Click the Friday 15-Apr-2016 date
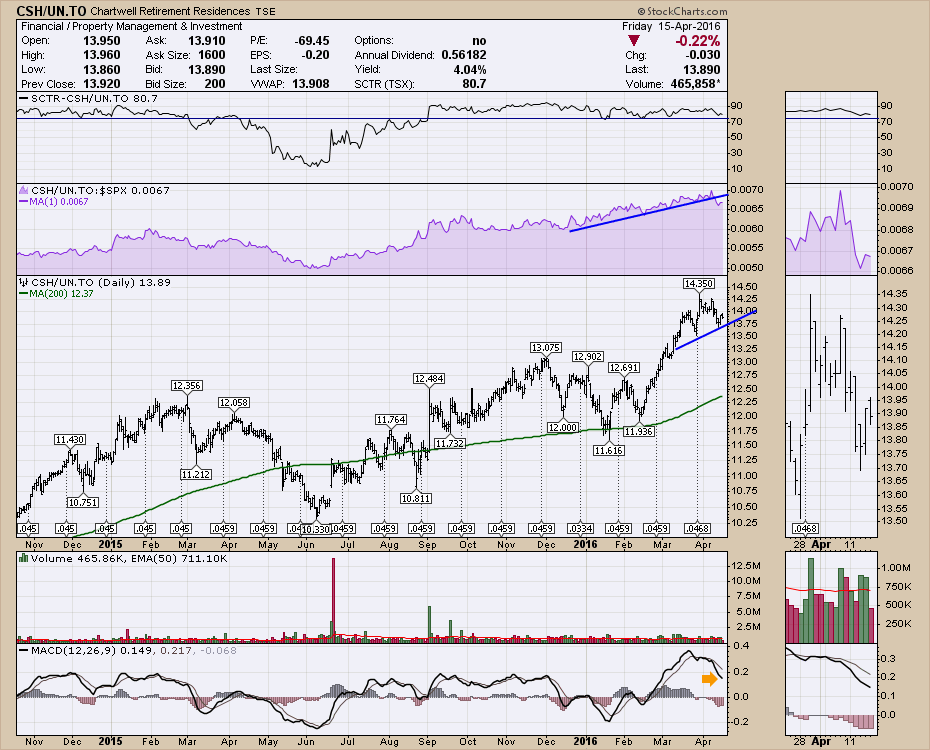Image resolution: width=930 pixels, height=750 pixels. (671, 26)
